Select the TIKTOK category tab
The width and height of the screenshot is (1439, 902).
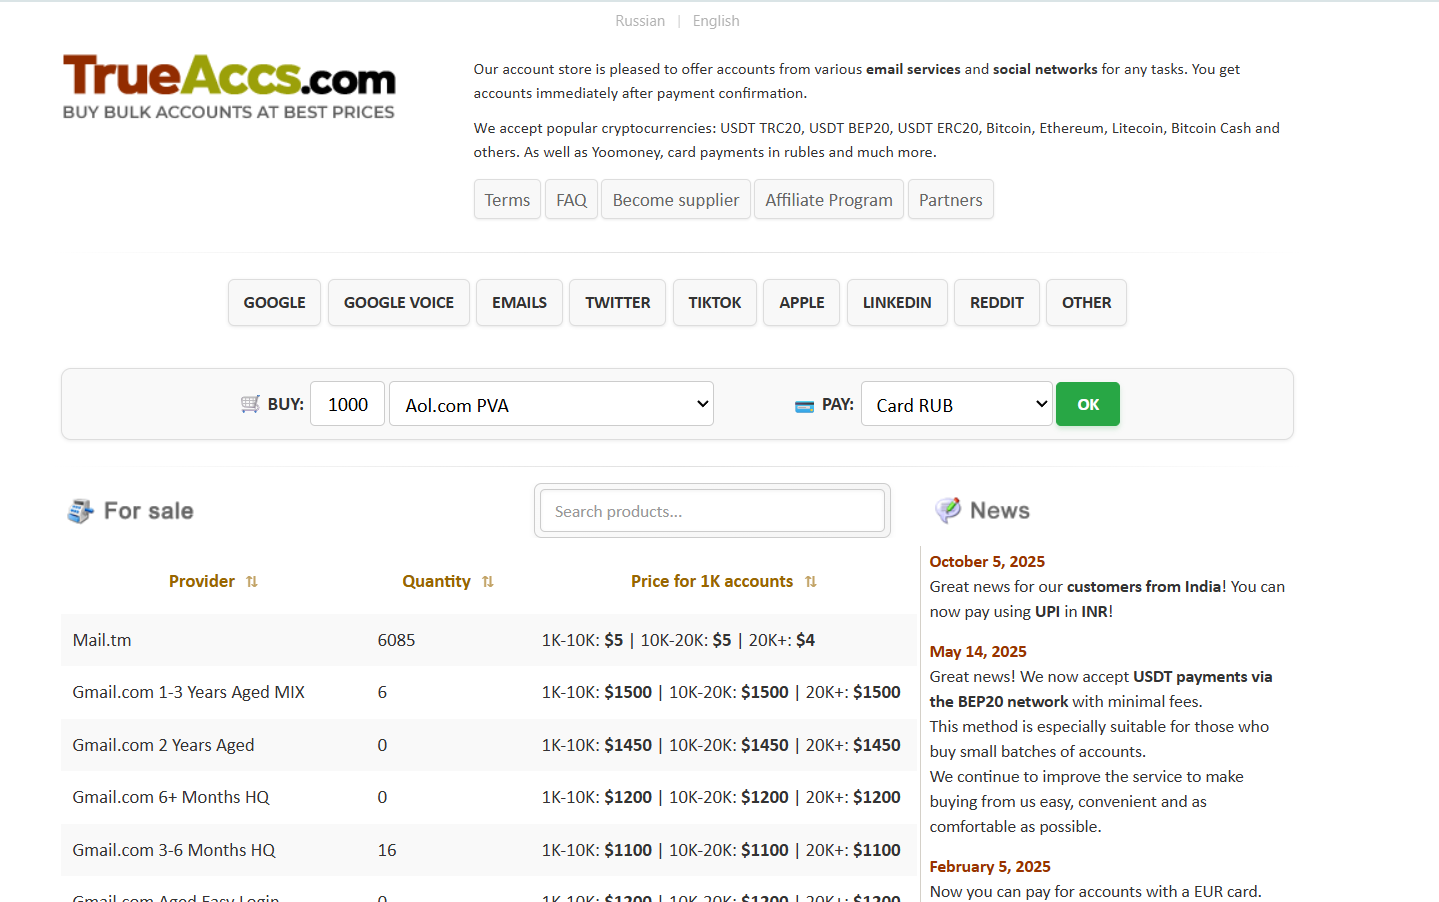tap(714, 303)
